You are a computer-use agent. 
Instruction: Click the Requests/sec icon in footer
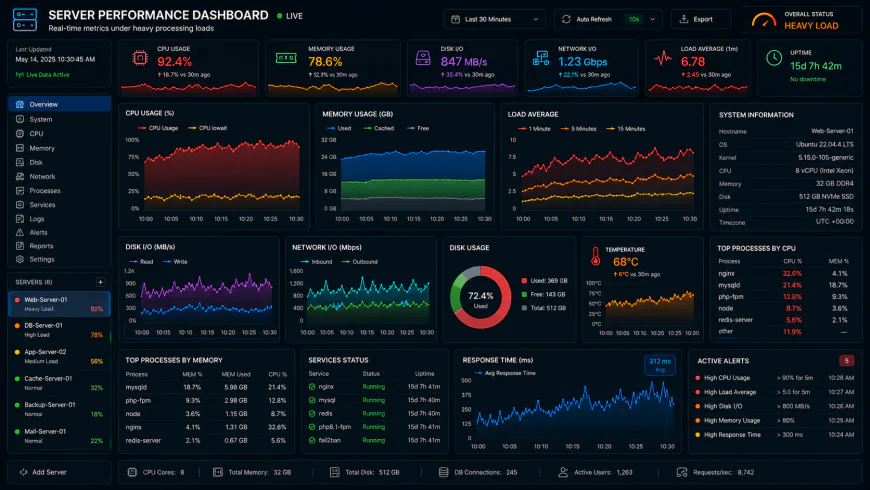[x=682, y=472]
